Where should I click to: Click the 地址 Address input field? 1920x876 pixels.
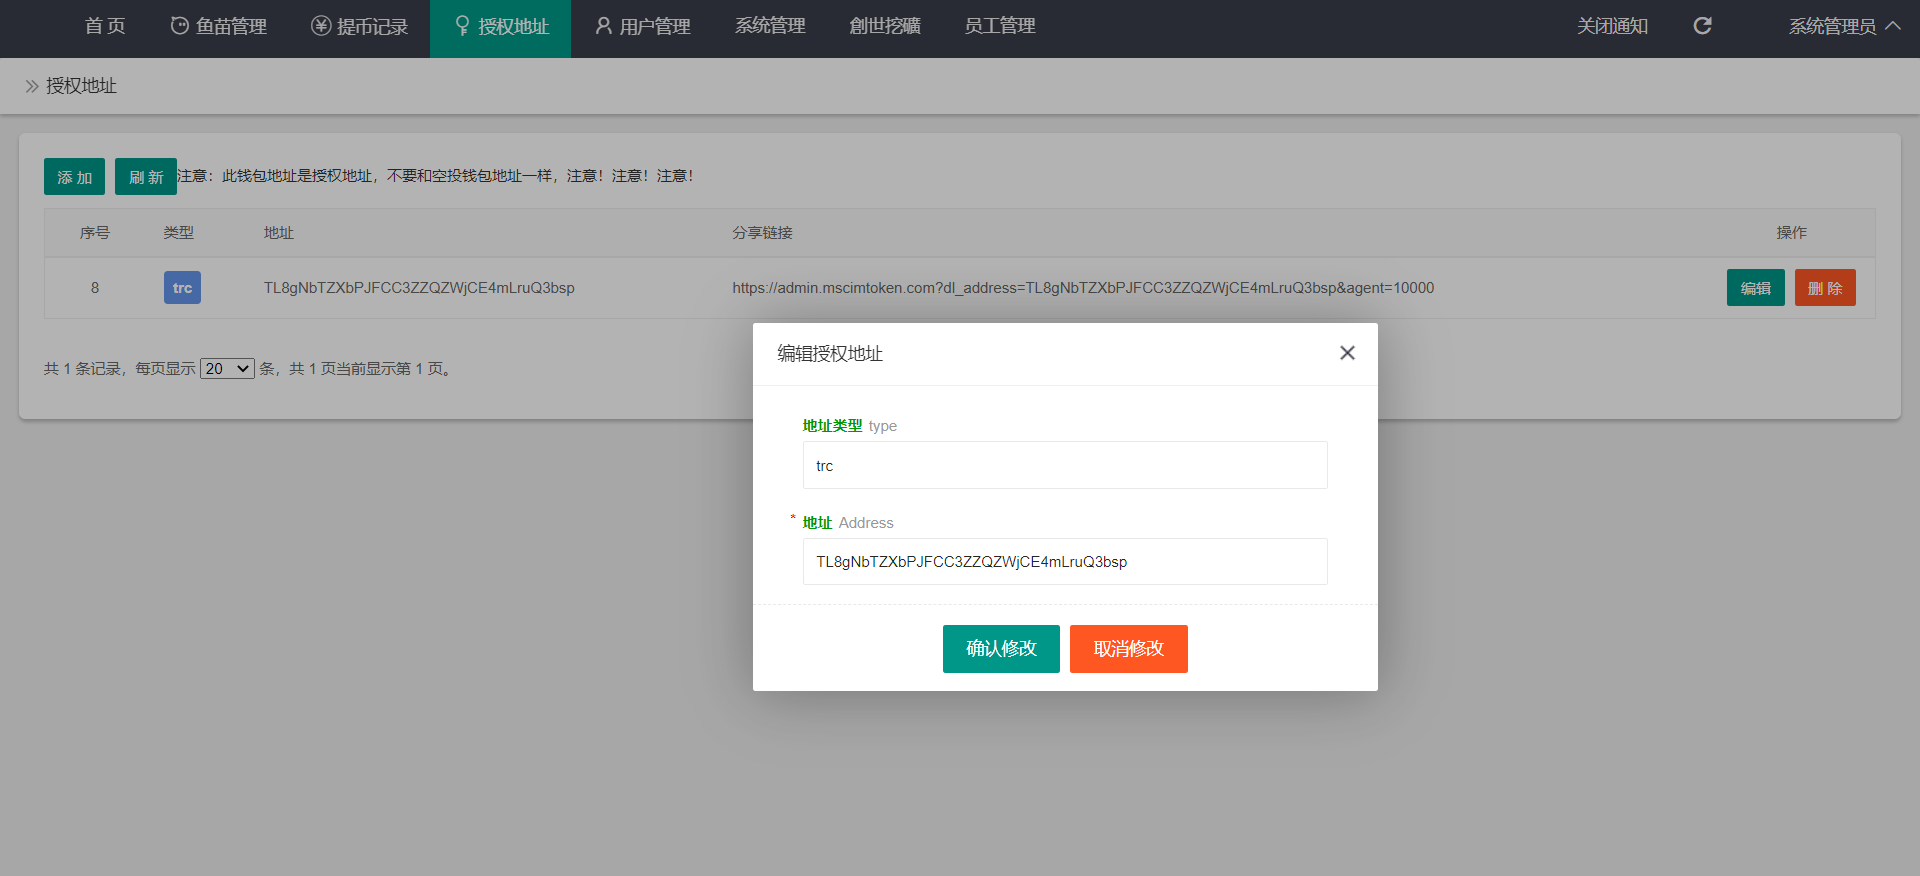point(1065,562)
